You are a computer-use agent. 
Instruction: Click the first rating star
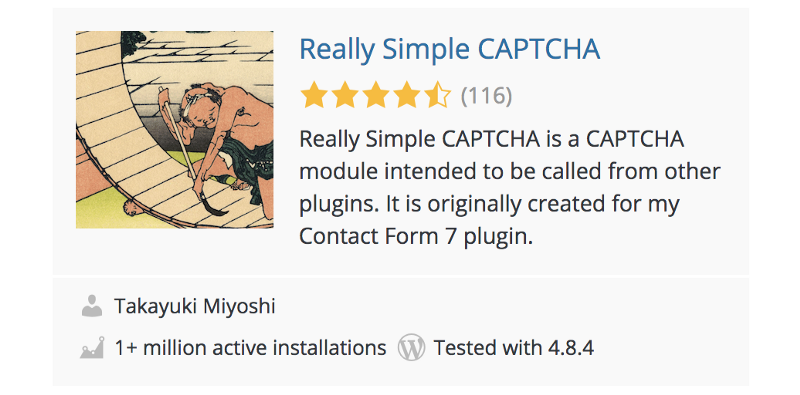pos(314,95)
